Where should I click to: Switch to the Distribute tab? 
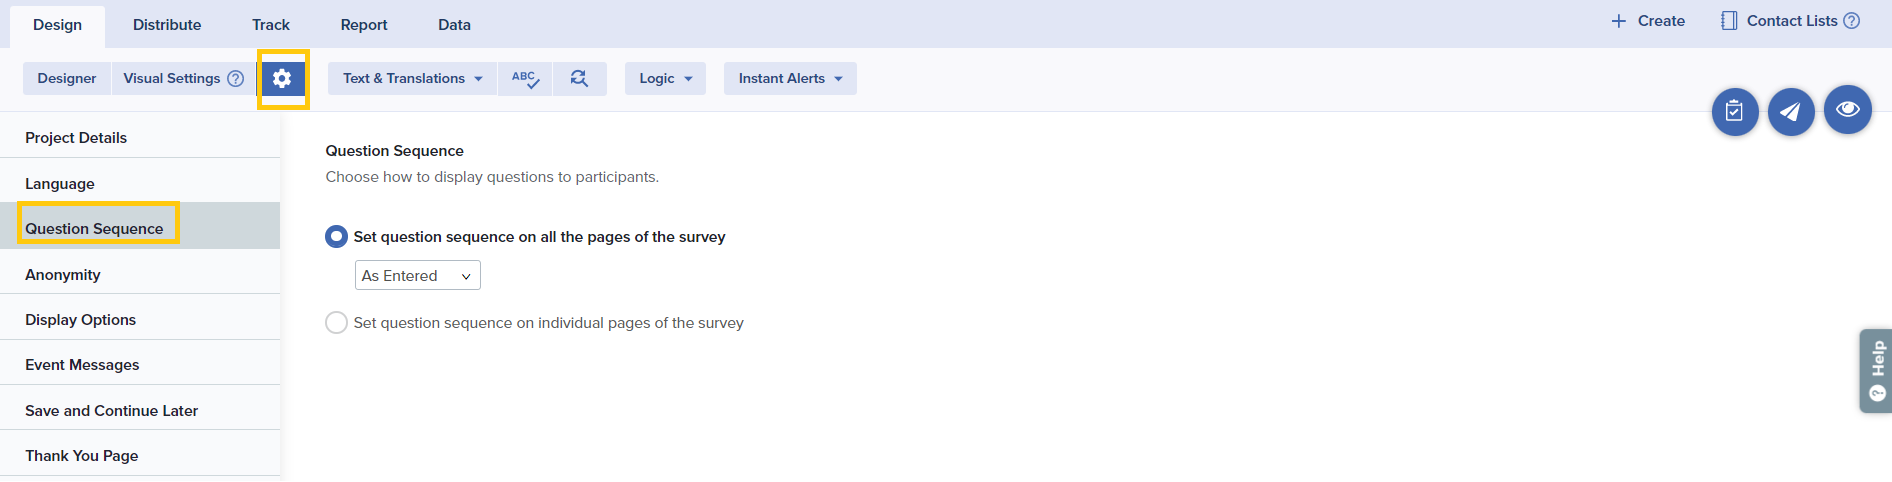click(x=167, y=25)
